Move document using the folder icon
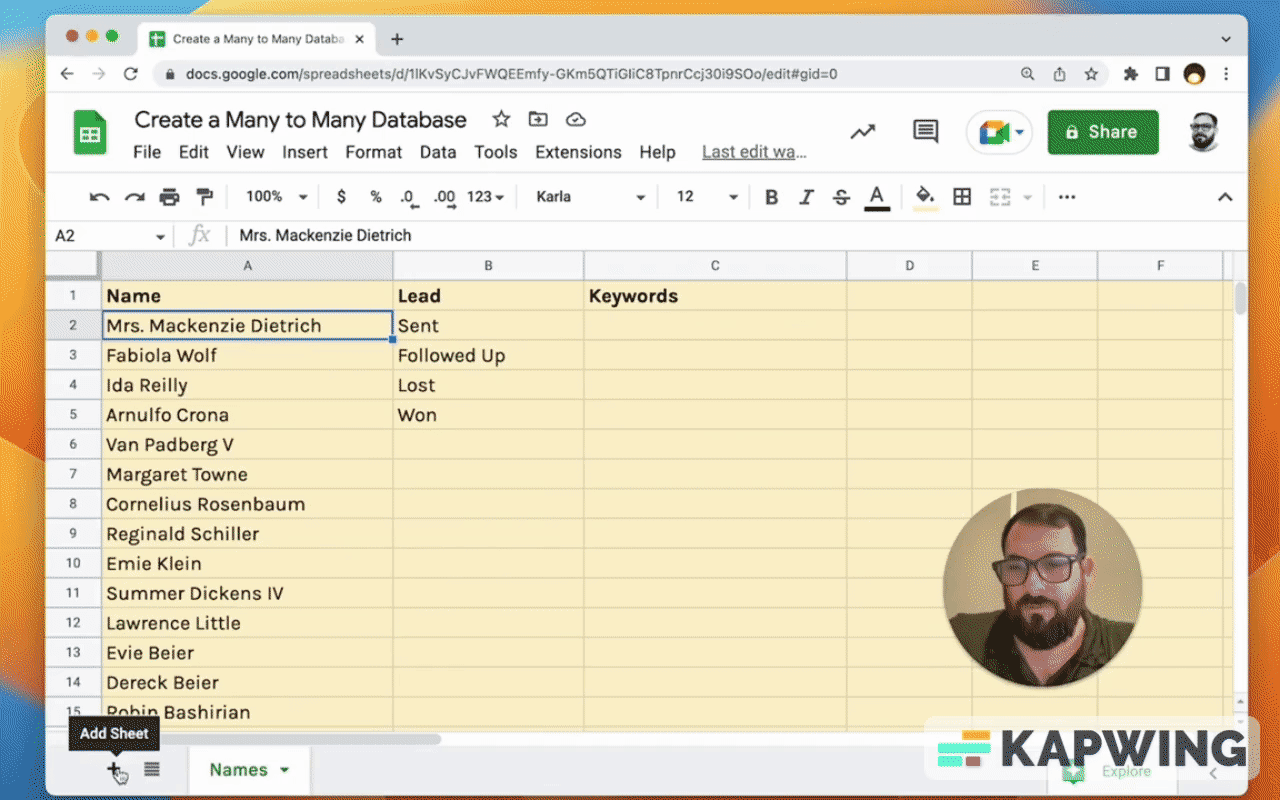Image resolution: width=1280 pixels, height=800 pixels. (x=538, y=120)
